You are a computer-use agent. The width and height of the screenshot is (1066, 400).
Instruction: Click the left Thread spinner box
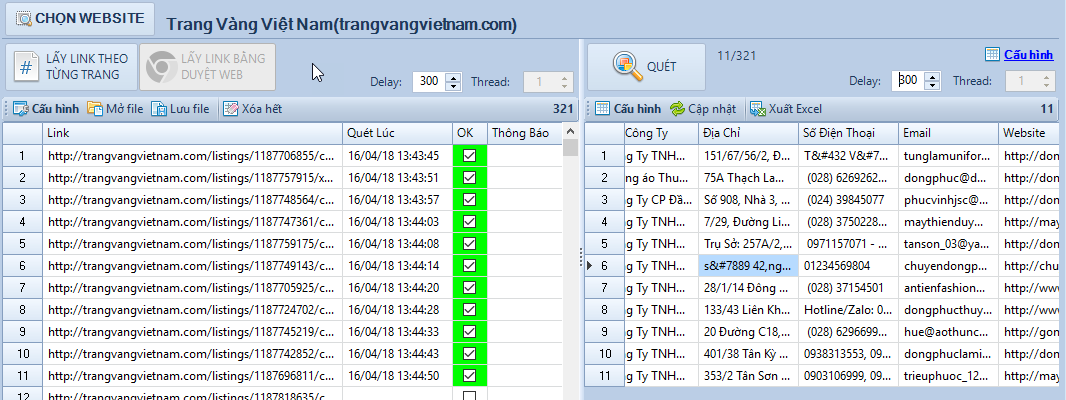click(548, 82)
